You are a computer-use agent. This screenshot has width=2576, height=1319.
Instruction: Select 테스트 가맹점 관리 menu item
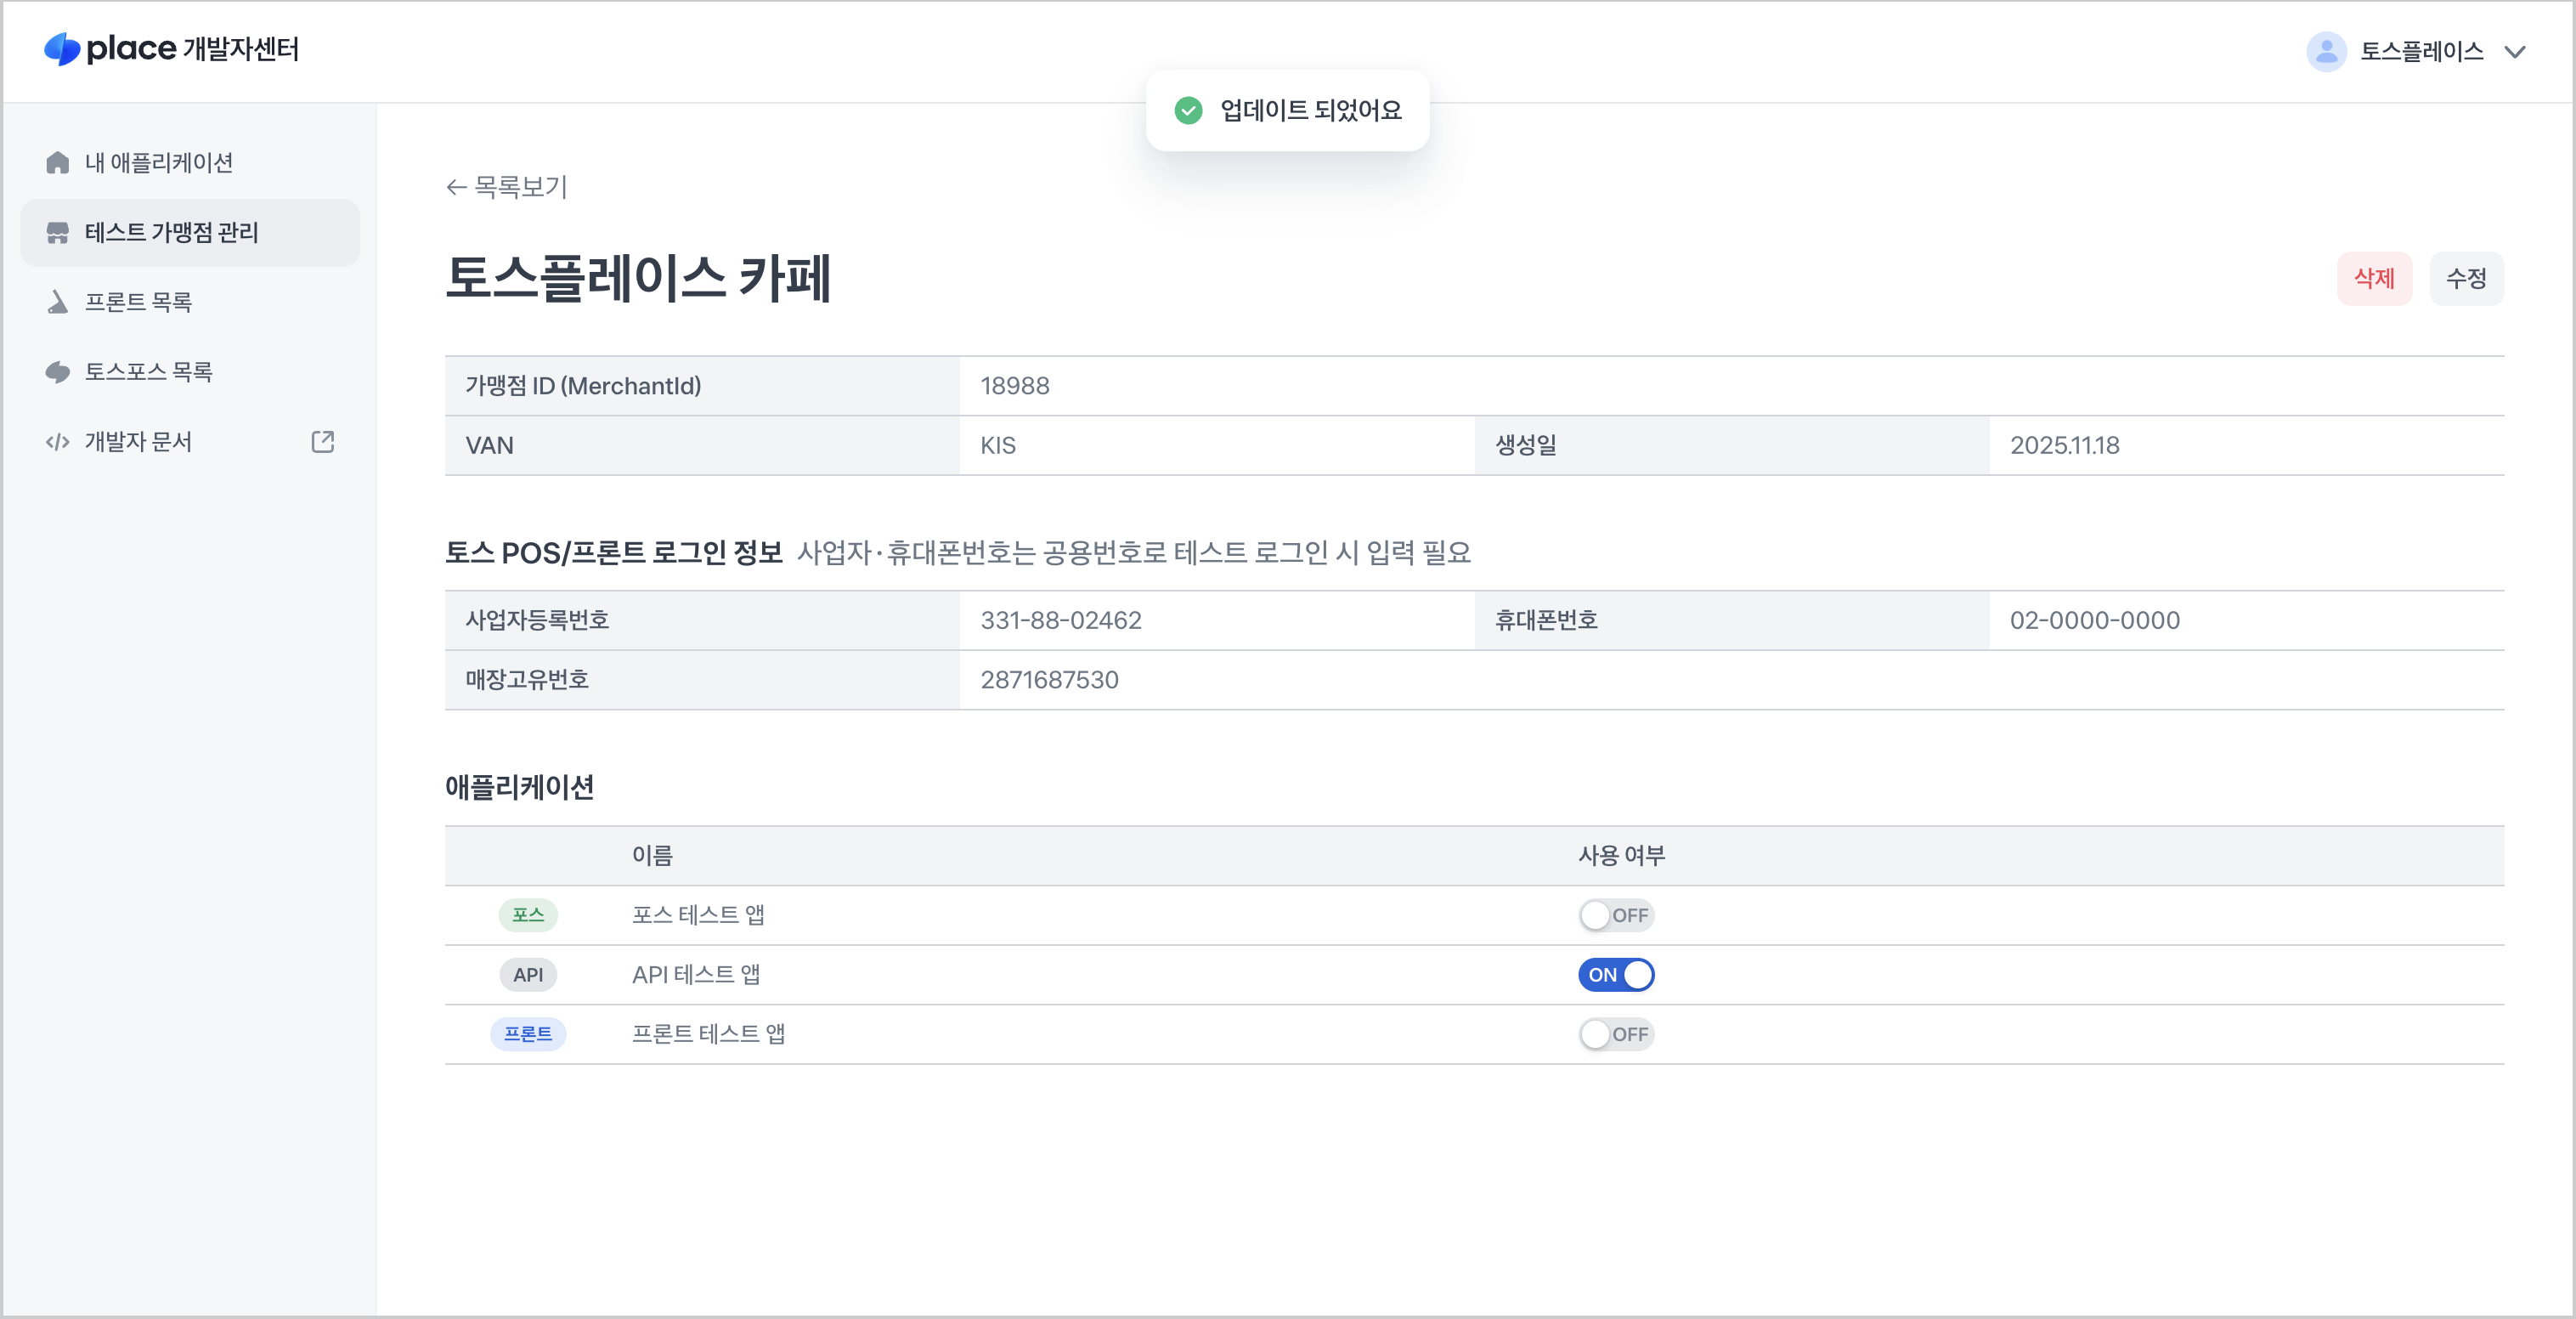pyautogui.click(x=170, y=232)
